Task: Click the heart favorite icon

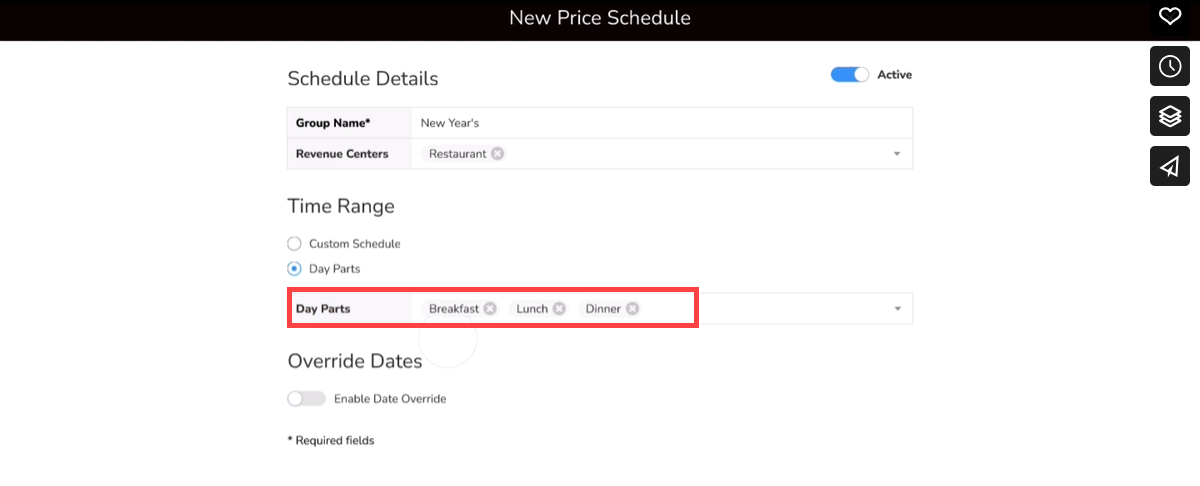Action: click(x=1170, y=16)
